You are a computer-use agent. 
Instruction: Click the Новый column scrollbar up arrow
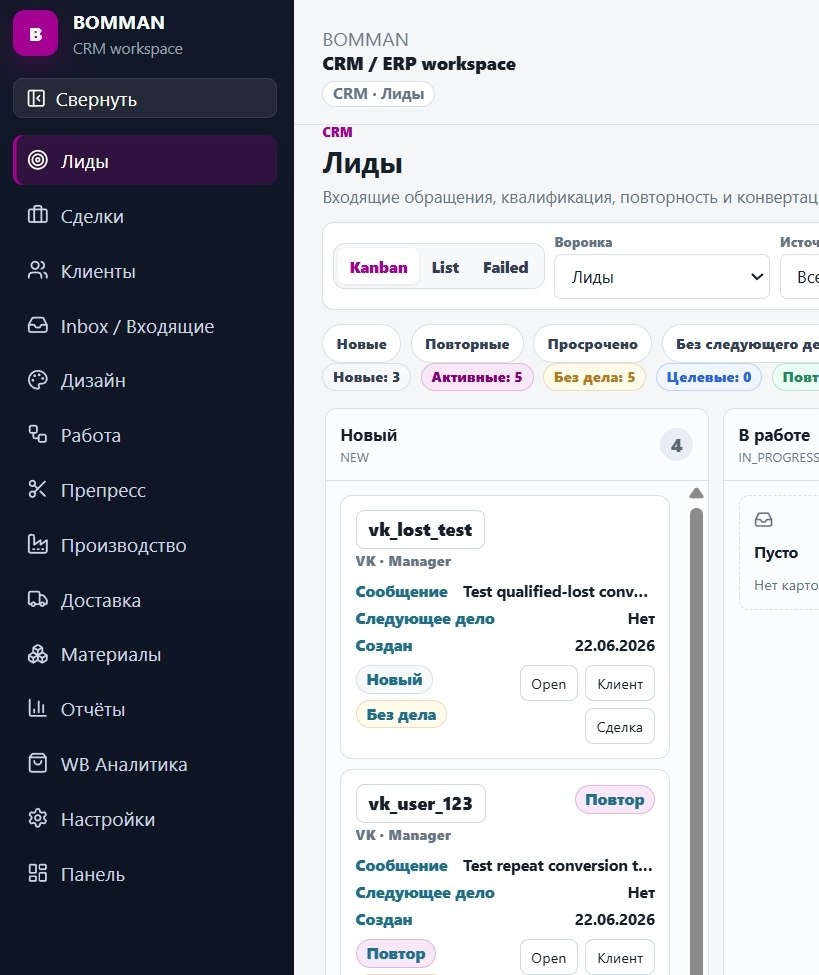(x=696, y=493)
